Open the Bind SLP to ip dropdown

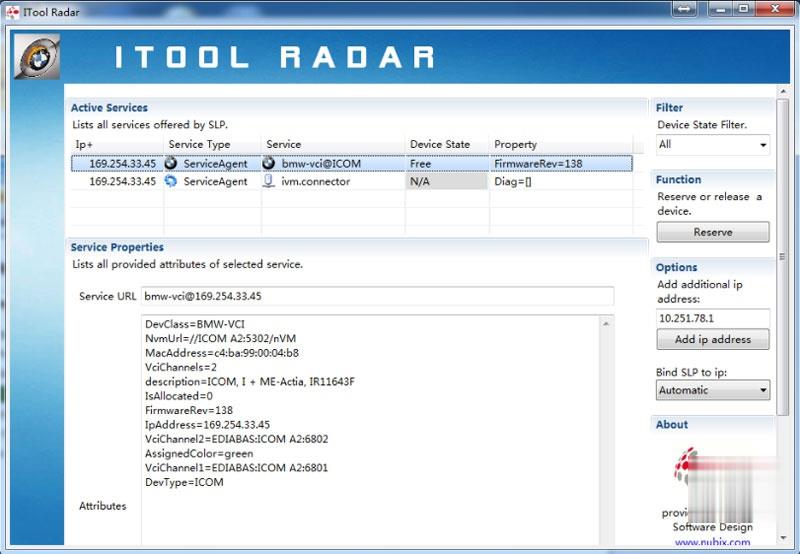(x=713, y=390)
